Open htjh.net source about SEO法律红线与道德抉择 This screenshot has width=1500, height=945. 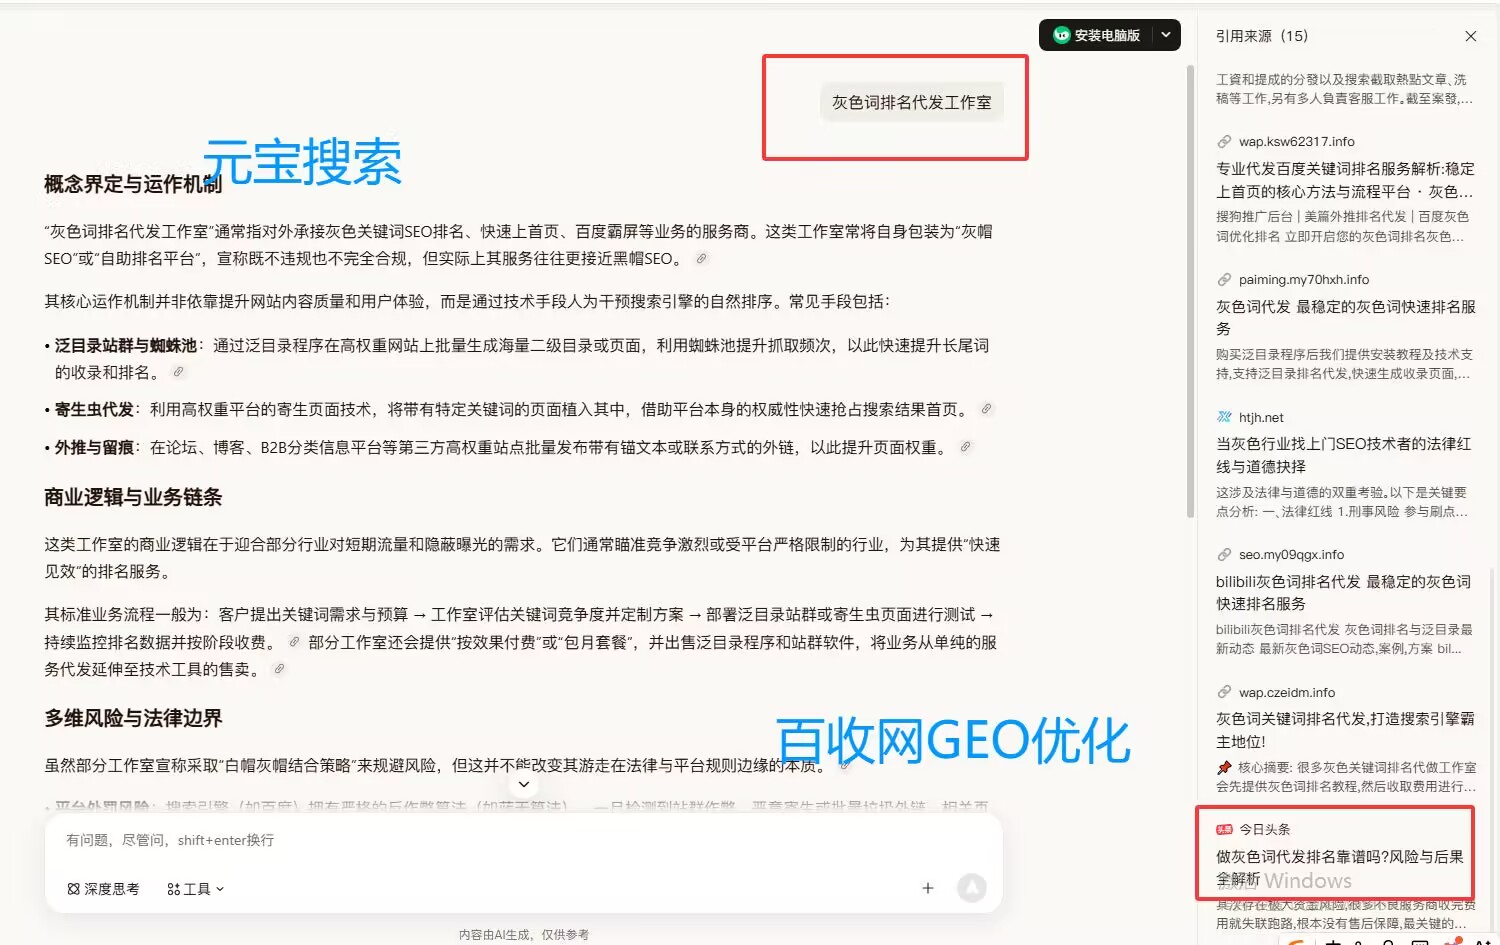pos(1345,455)
